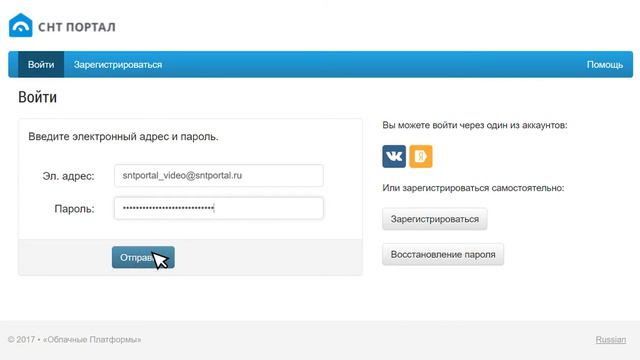Click the Эл. адрес input field

coord(219,176)
